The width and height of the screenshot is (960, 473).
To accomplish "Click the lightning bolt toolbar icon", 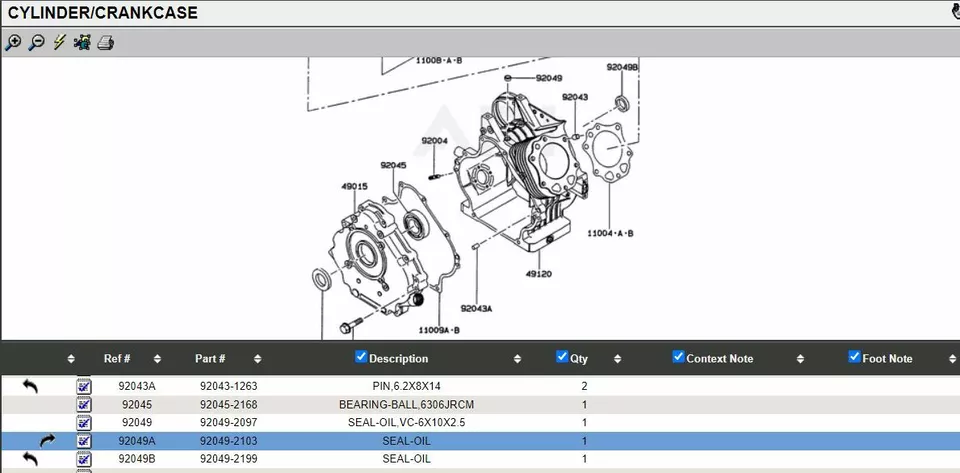I will pyautogui.click(x=59, y=42).
